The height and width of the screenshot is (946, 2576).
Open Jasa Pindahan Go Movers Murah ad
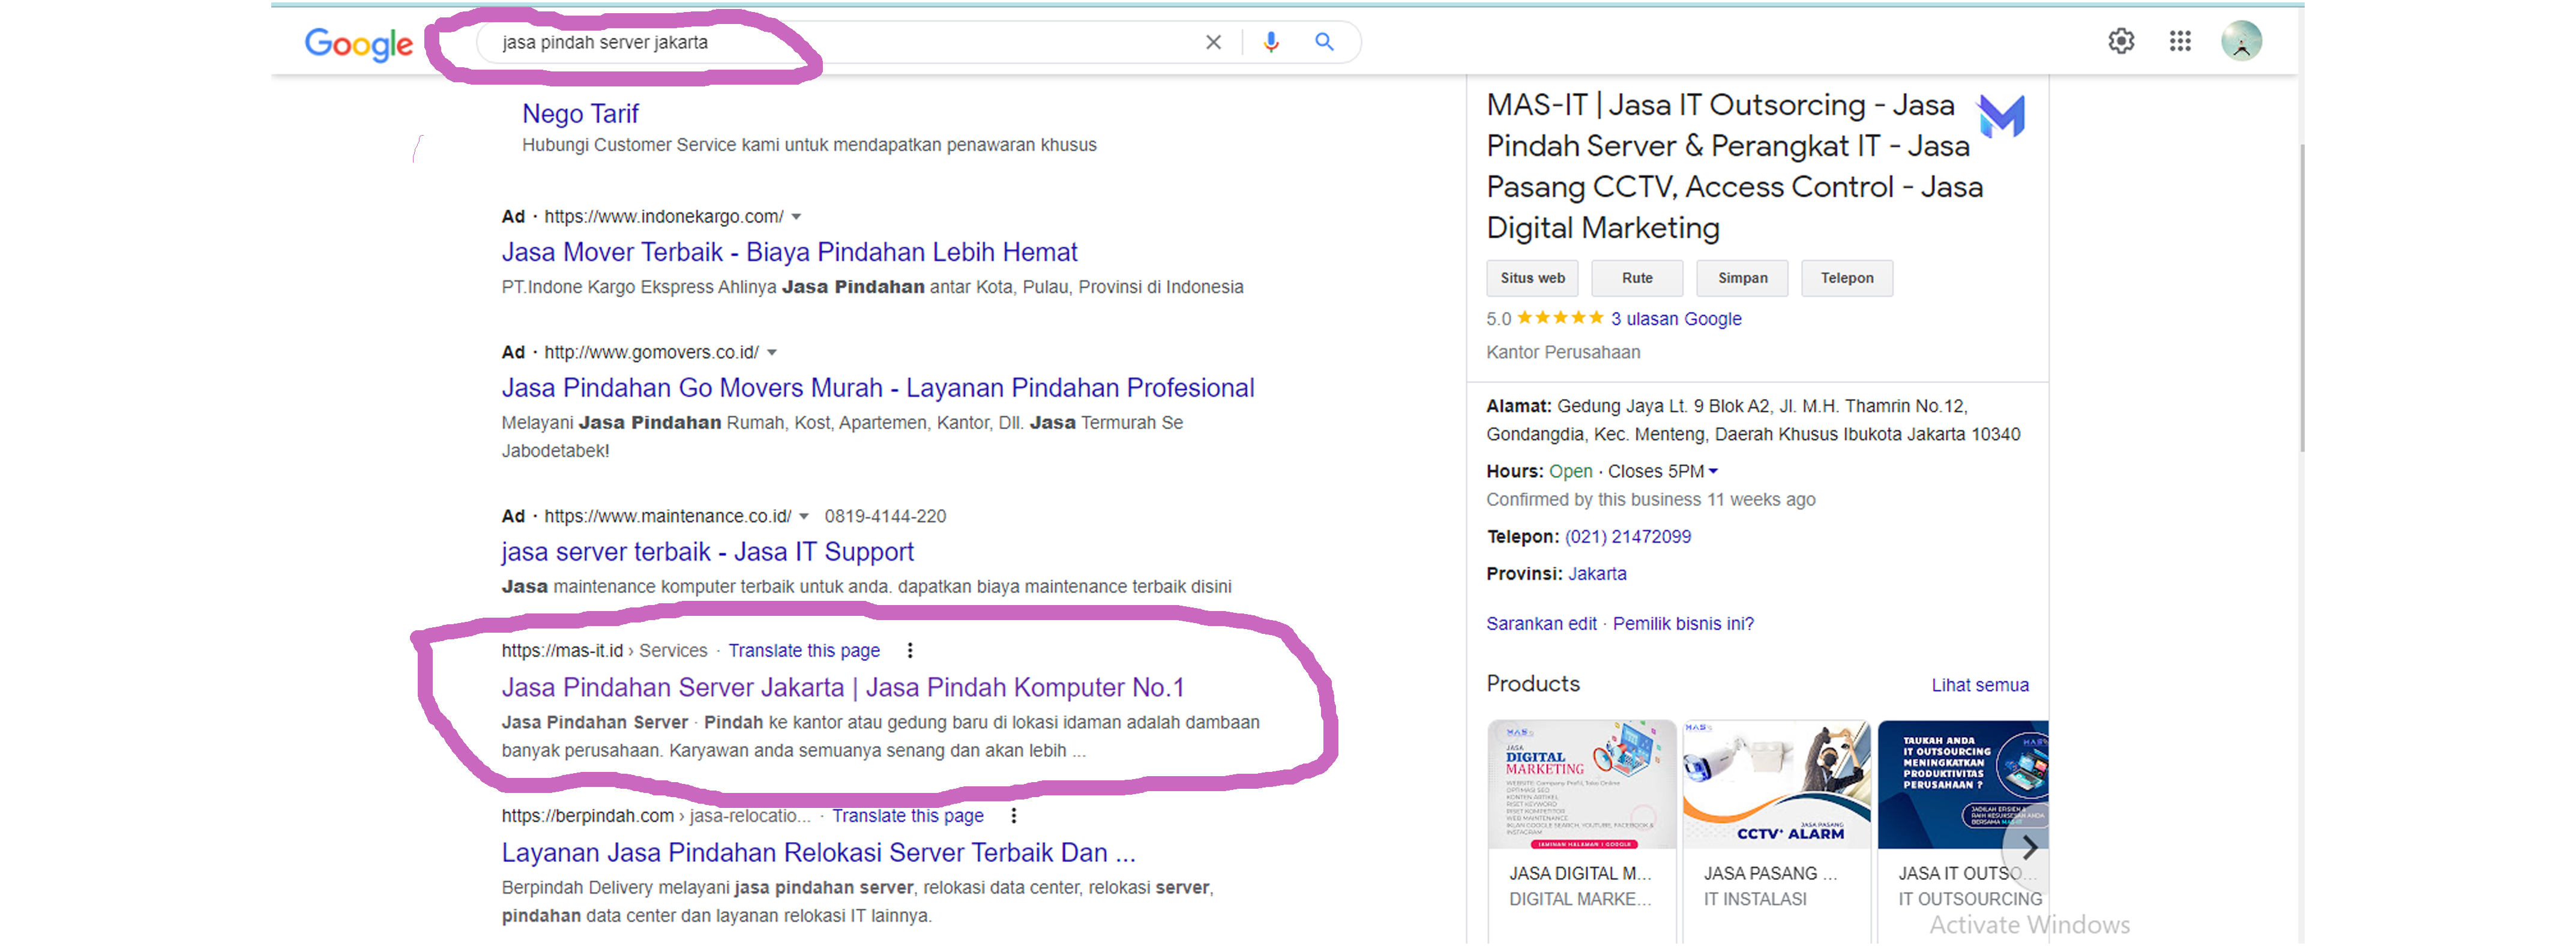[878, 388]
